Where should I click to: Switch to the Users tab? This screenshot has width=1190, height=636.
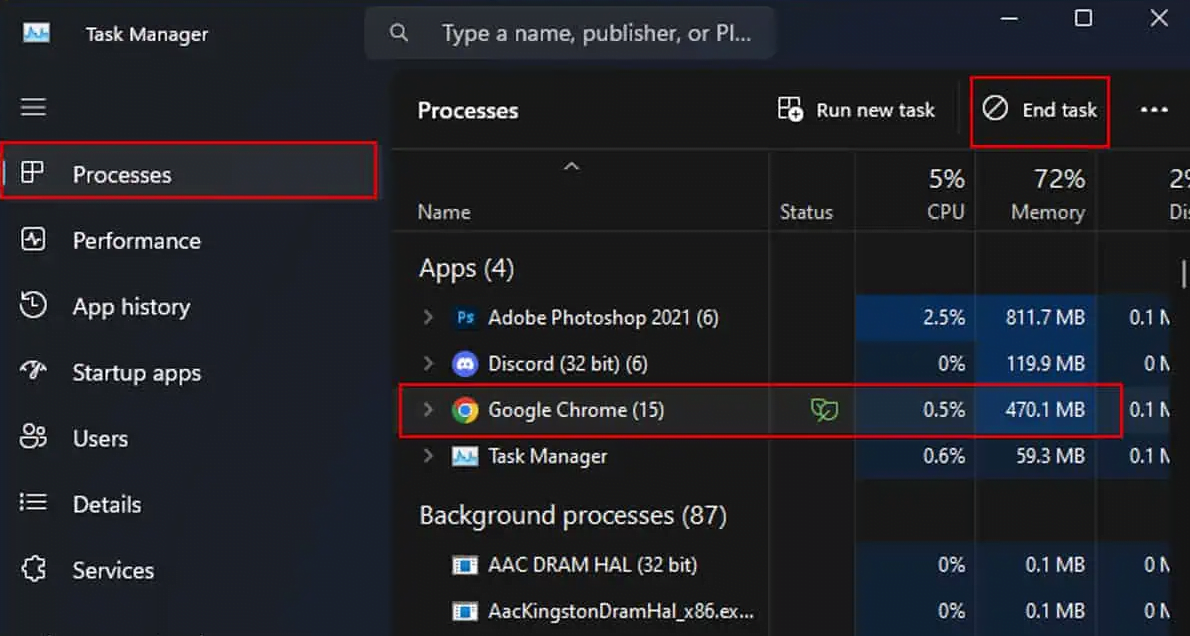pyautogui.click(x=190, y=439)
